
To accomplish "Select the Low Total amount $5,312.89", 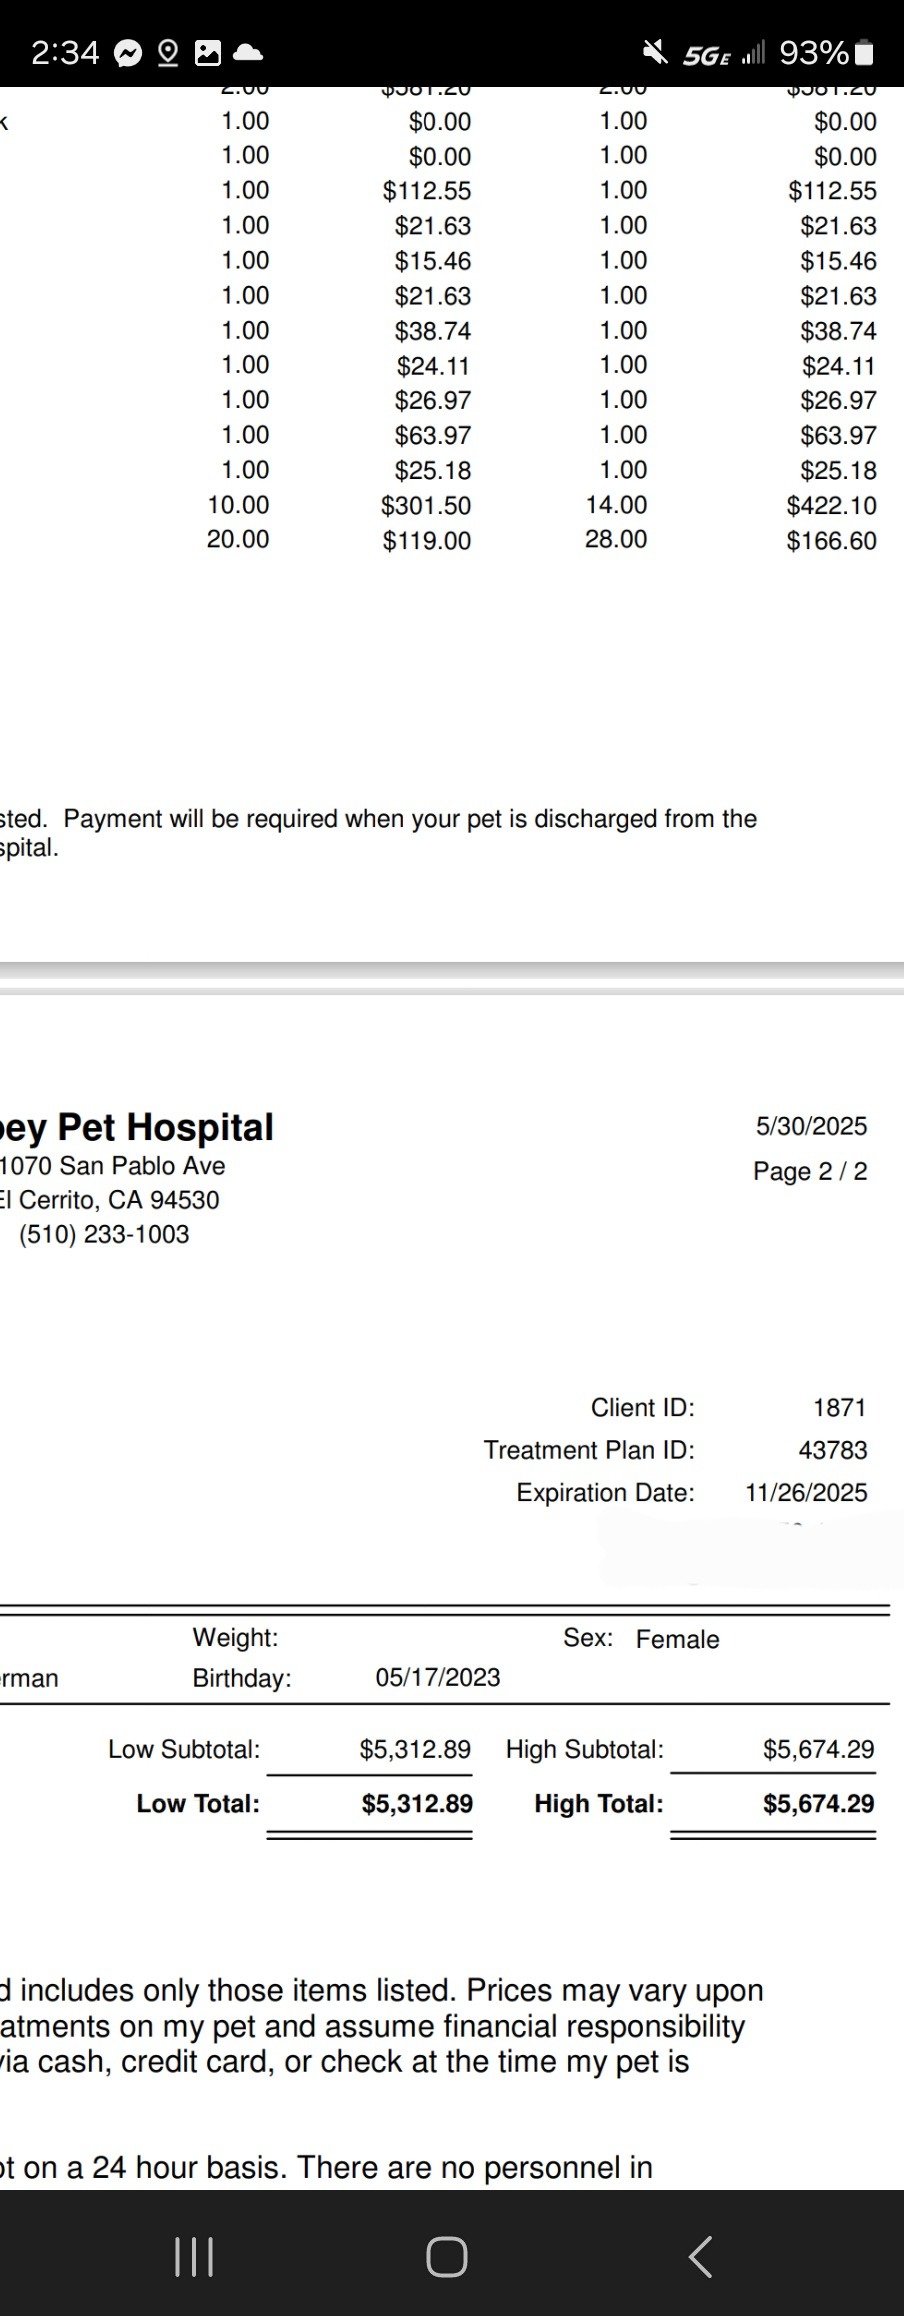I will [x=417, y=1803].
